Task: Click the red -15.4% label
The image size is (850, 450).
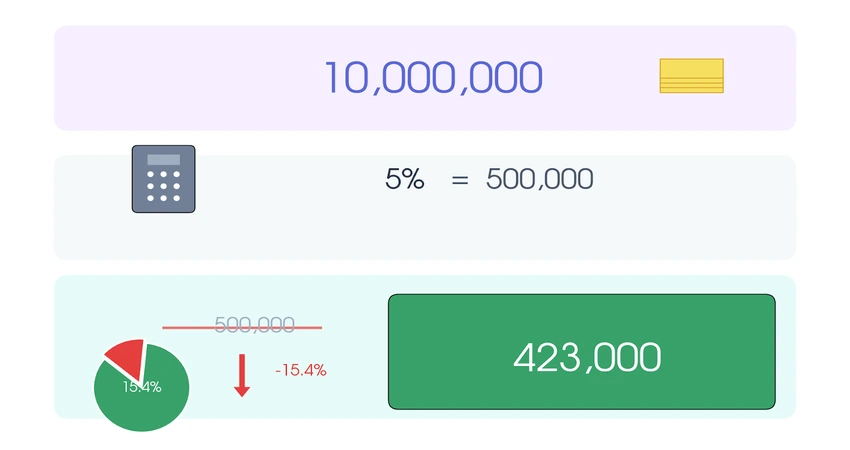Action: pyautogui.click(x=300, y=370)
